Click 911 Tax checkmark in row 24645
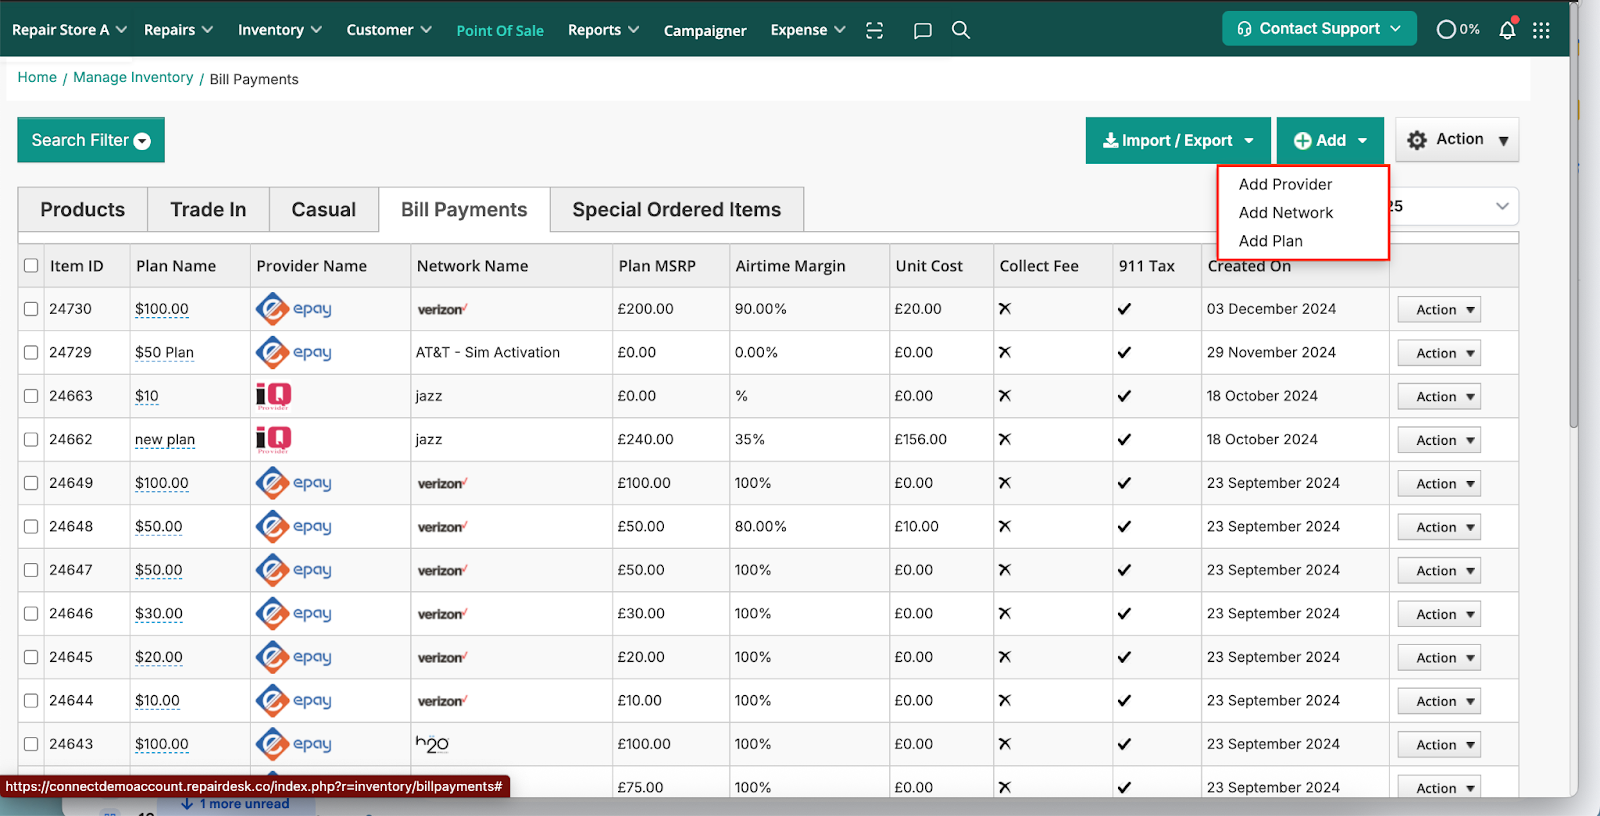1600x816 pixels. pyautogui.click(x=1125, y=657)
